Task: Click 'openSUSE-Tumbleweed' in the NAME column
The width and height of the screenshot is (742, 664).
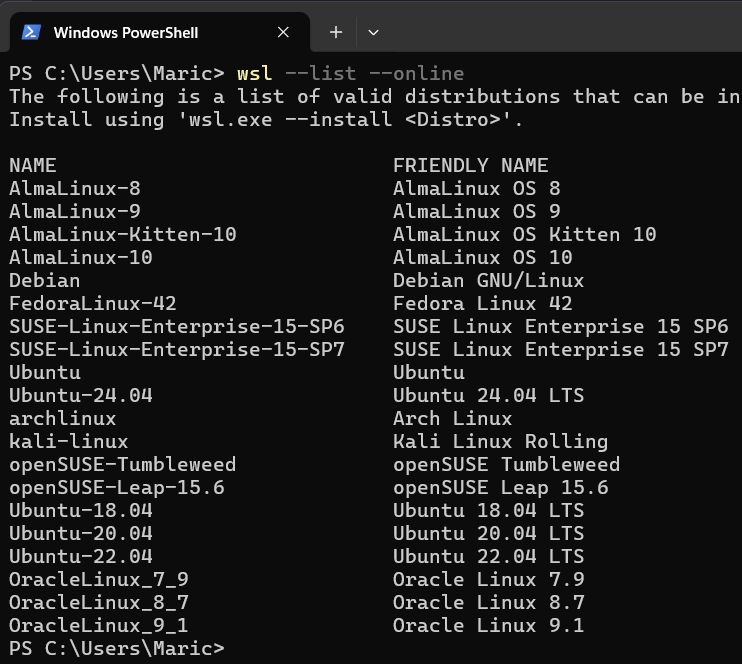Action: tap(122, 464)
